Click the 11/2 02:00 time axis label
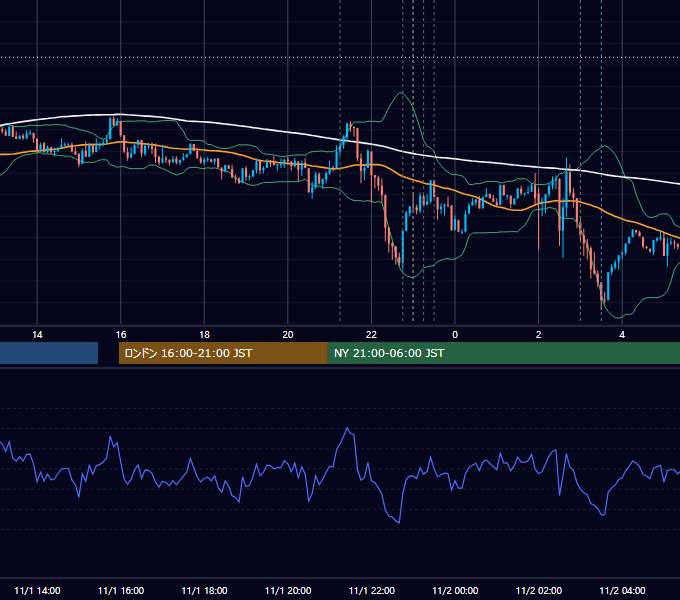The image size is (680, 600). point(539,590)
